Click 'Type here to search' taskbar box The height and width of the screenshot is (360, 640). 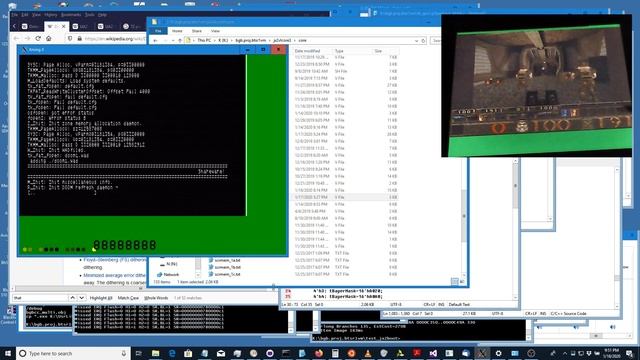pyautogui.click(x=73, y=353)
